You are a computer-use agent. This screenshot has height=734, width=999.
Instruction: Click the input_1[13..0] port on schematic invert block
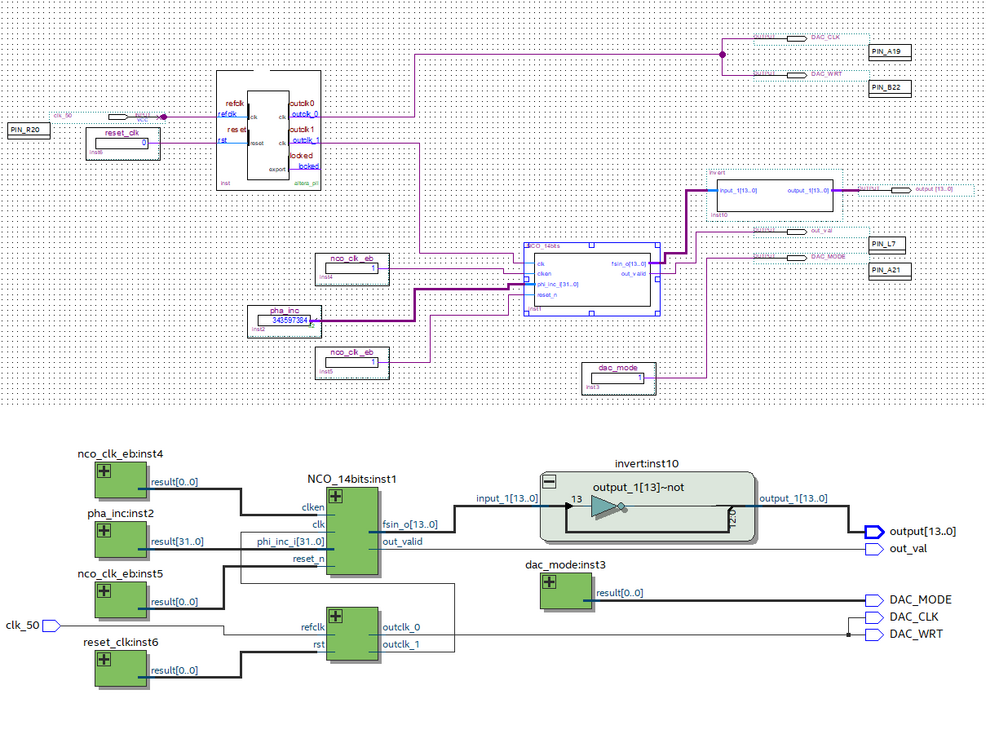click(x=738, y=191)
